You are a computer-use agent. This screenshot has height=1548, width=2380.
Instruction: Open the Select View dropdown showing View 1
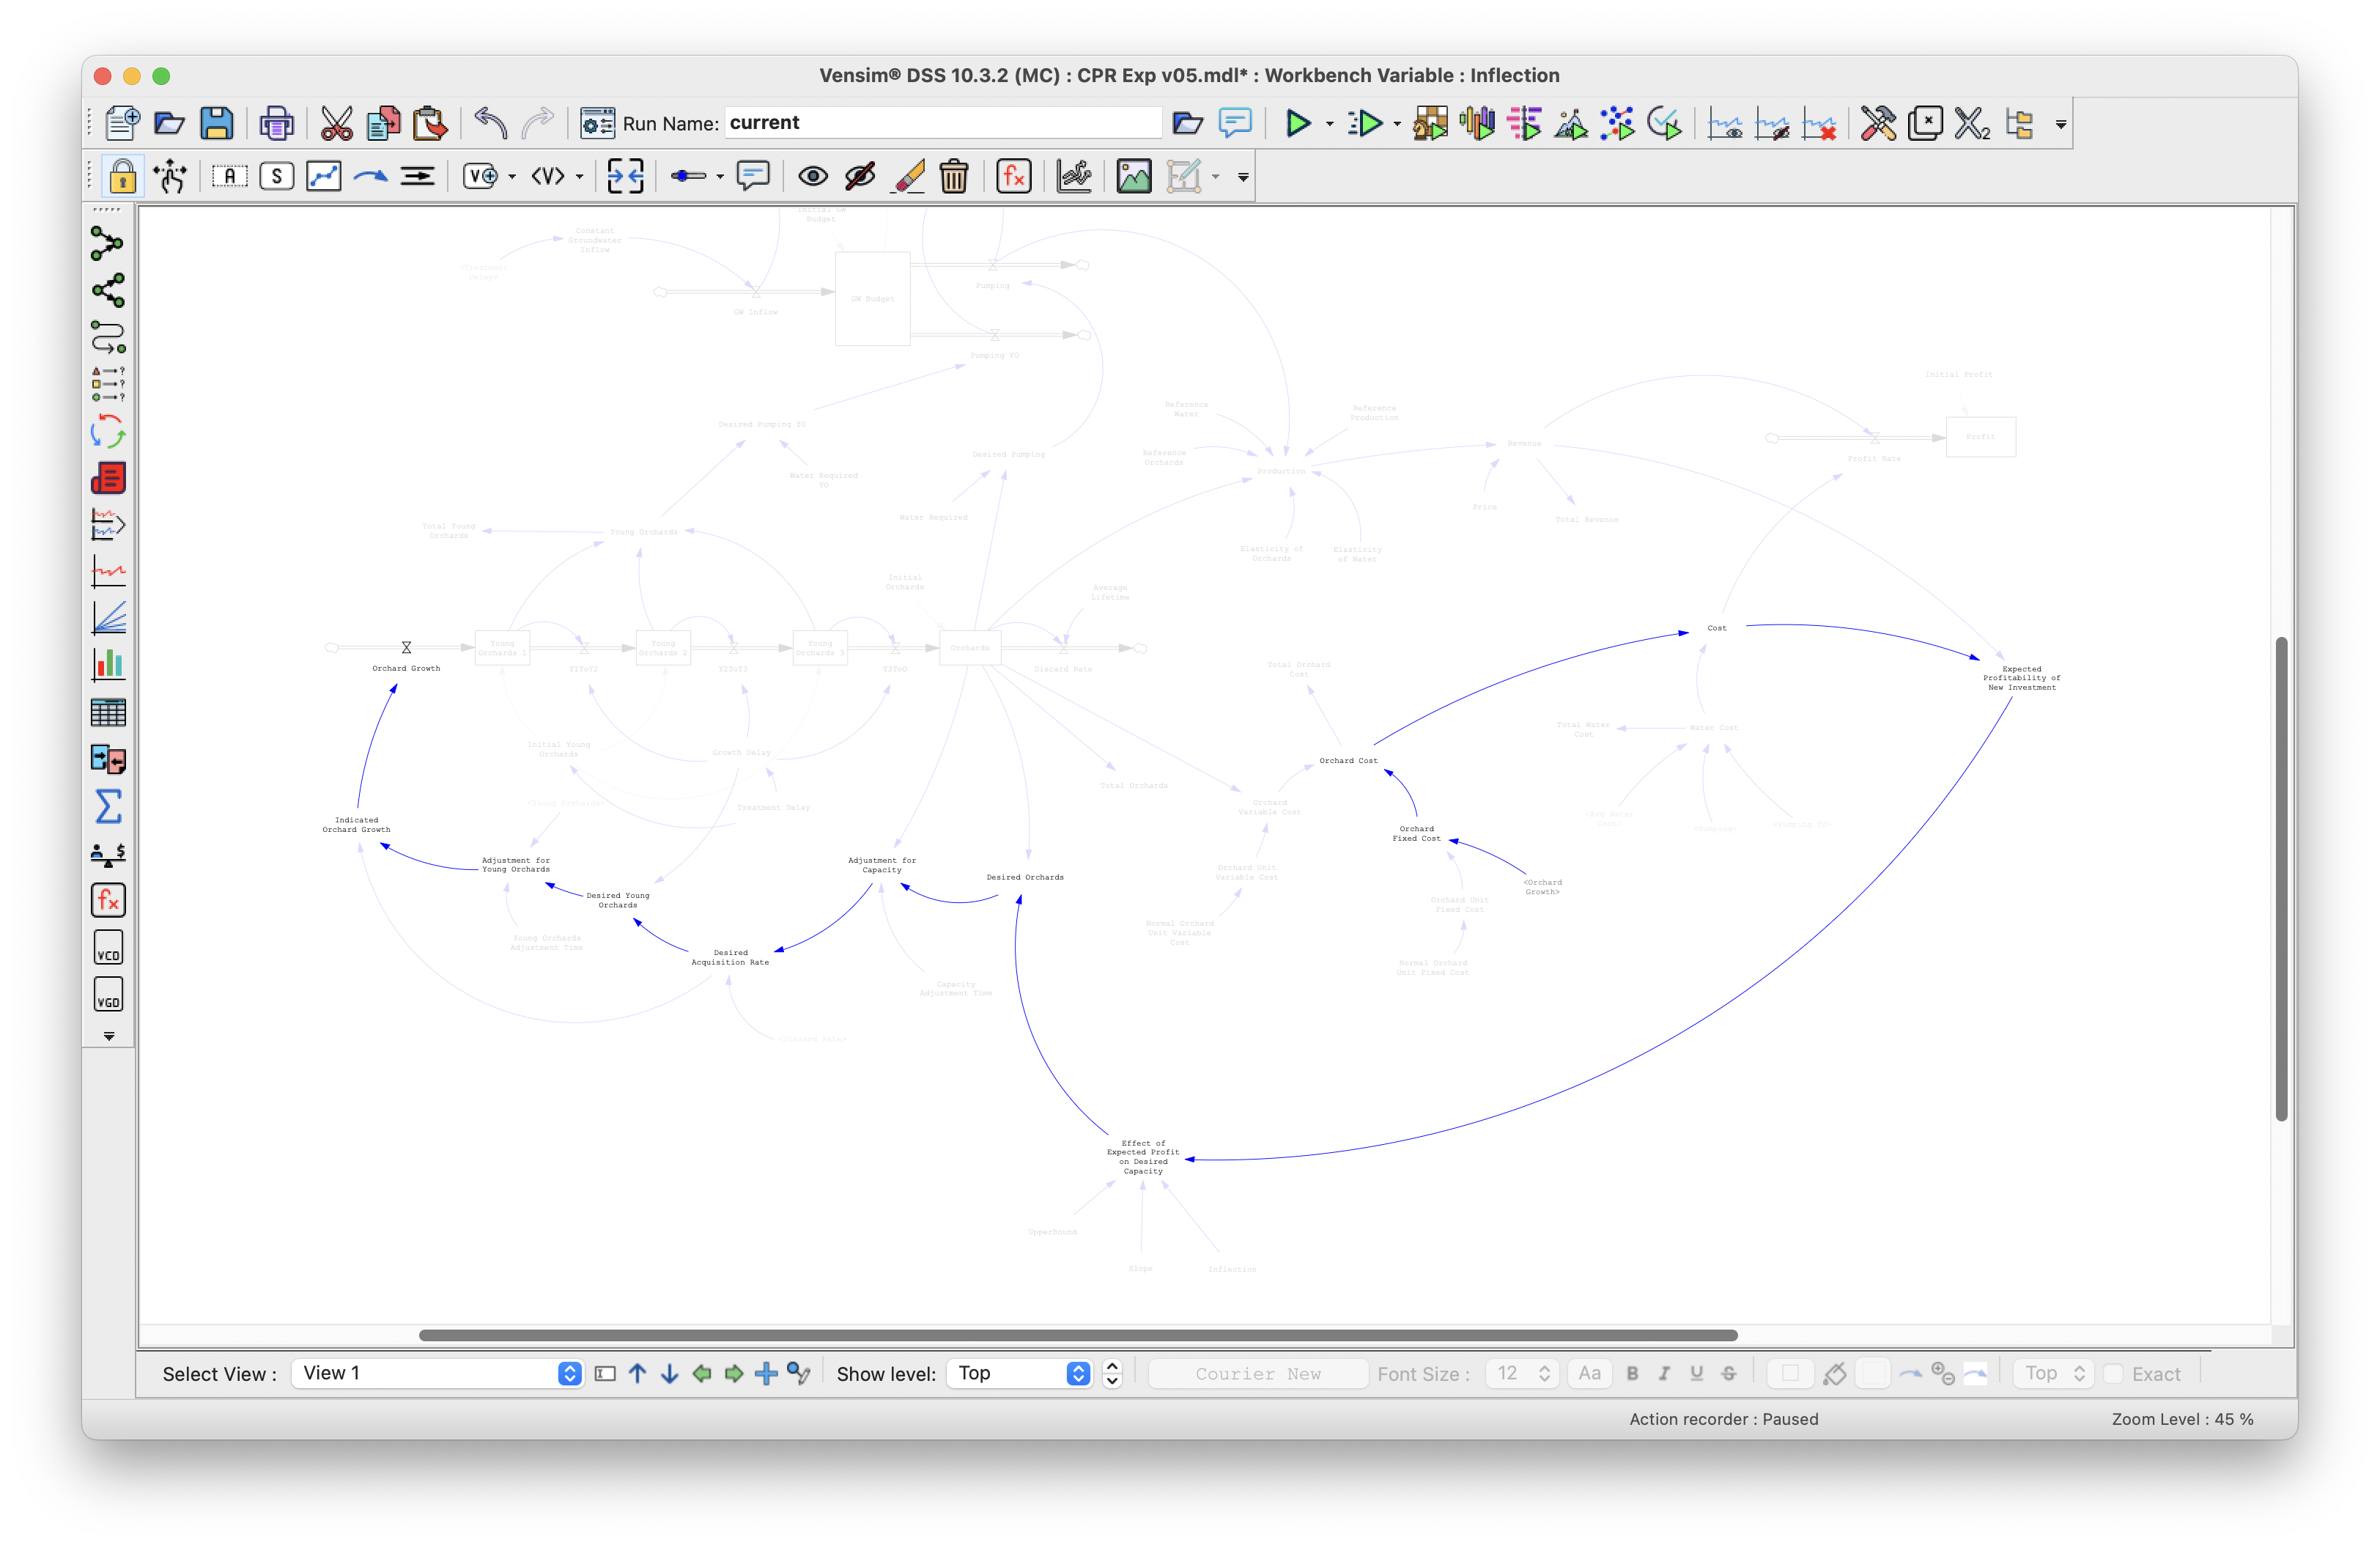(x=437, y=1373)
